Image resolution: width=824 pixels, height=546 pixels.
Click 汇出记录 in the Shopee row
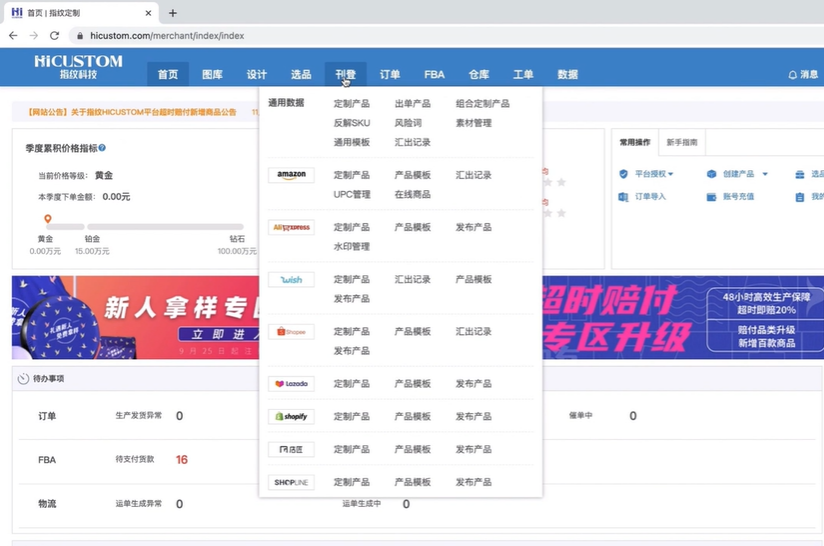click(x=473, y=332)
